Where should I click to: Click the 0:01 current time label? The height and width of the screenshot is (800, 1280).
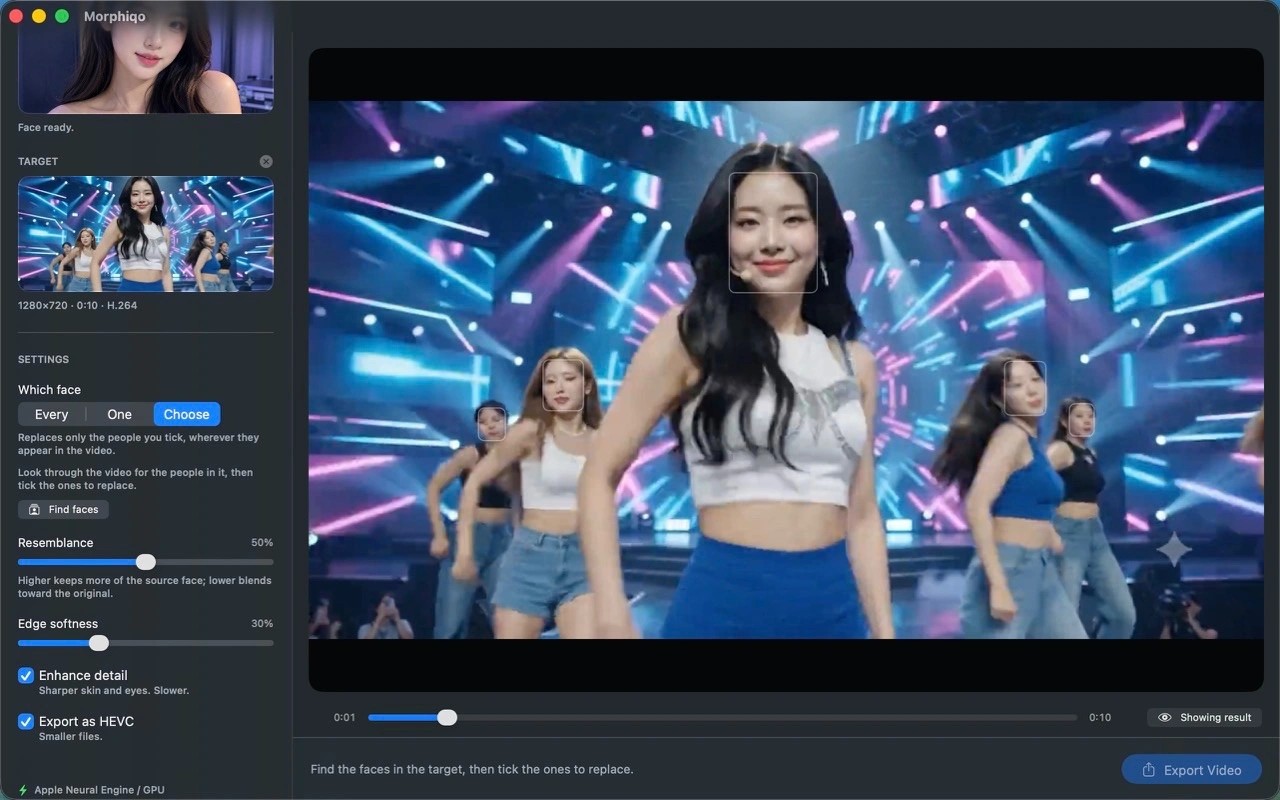tap(345, 717)
